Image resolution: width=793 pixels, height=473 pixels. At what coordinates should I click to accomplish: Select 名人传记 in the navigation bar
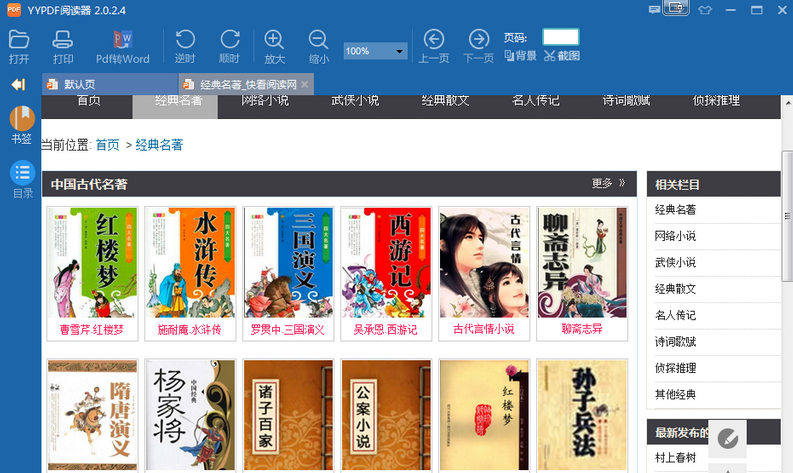click(x=536, y=102)
